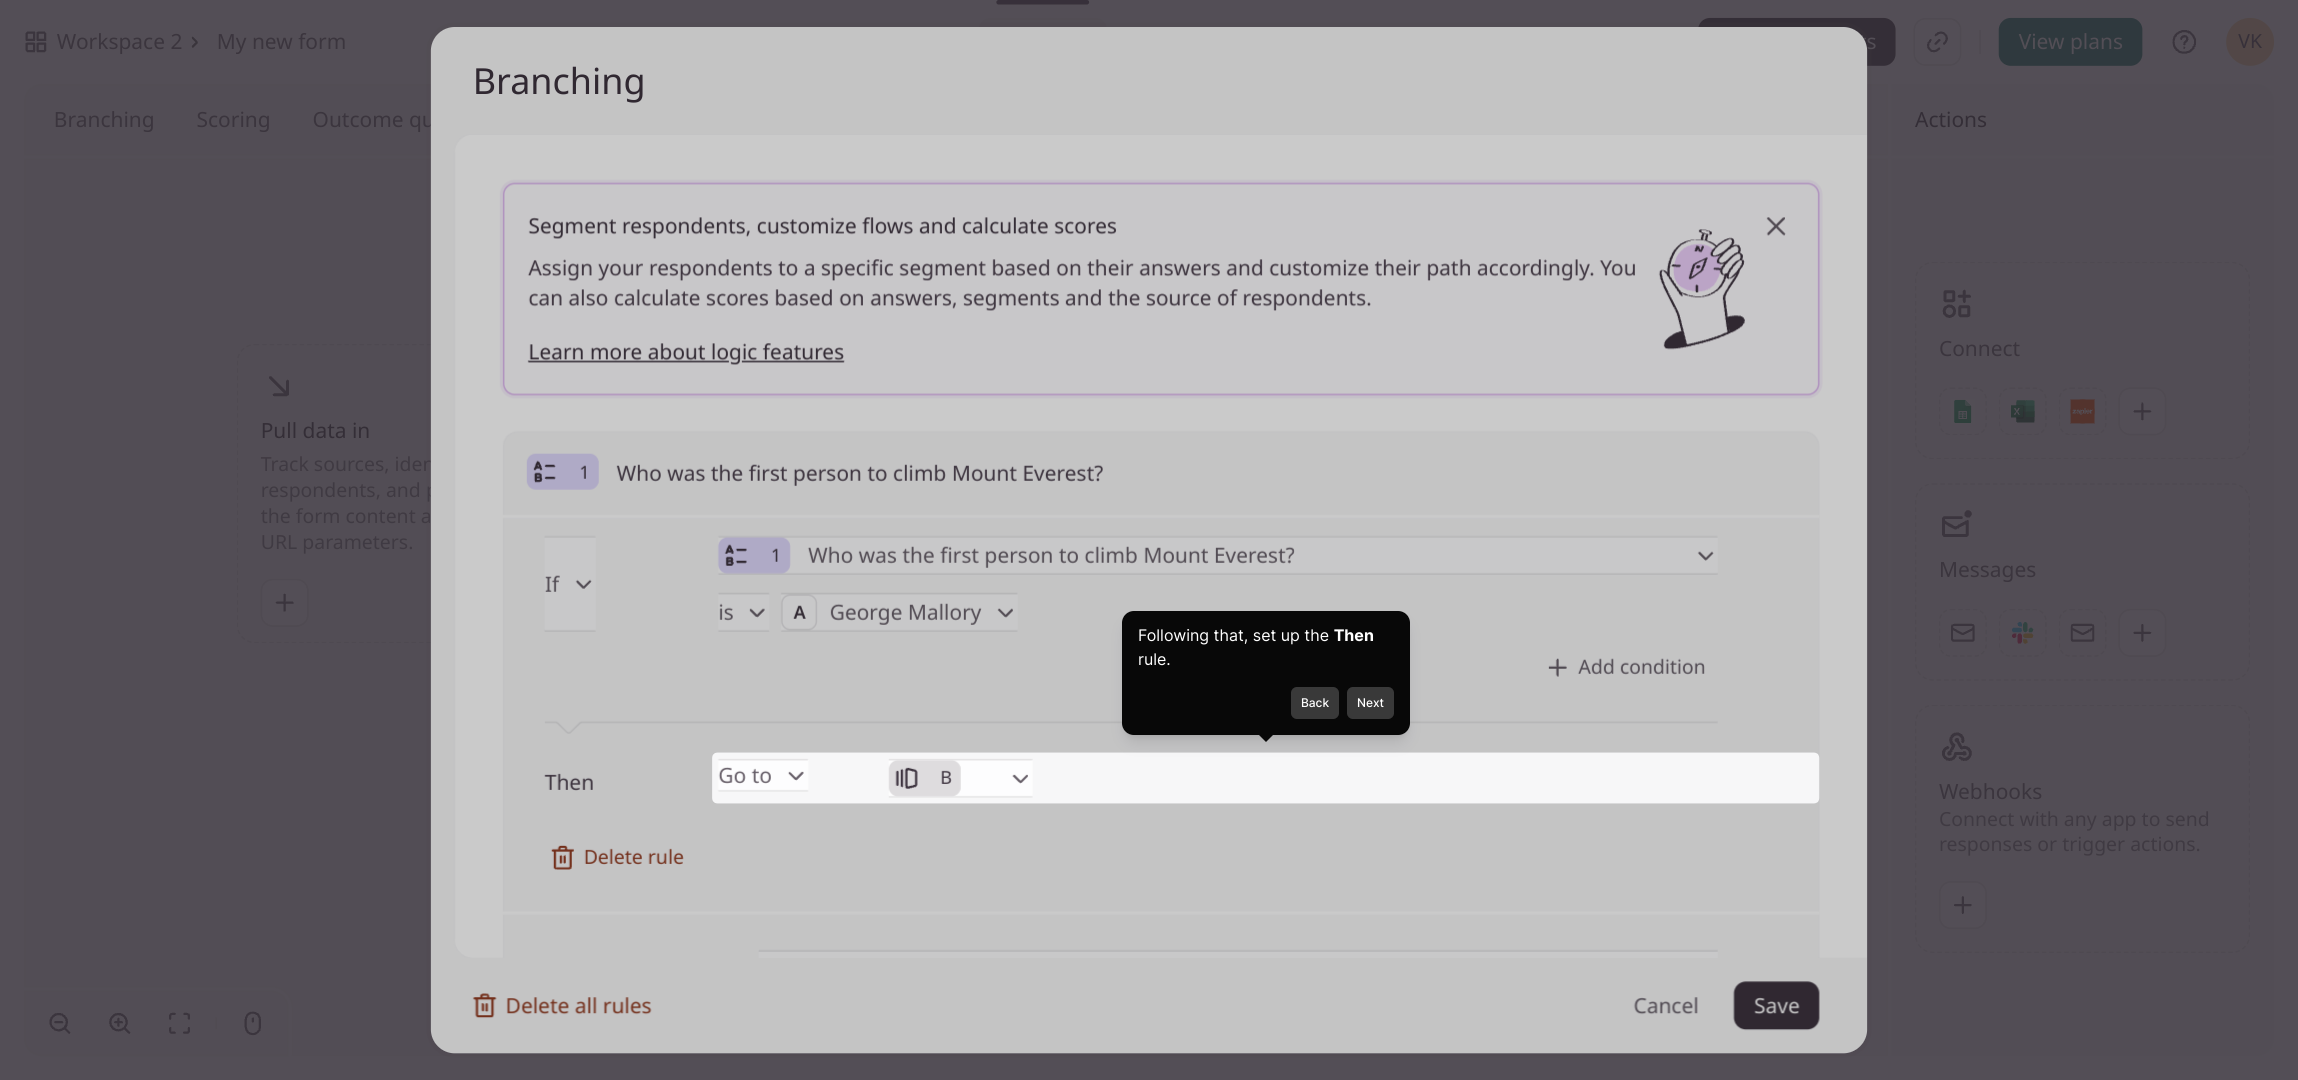Select the Google Sheets connect icon
2298x1080 pixels.
1962,412
